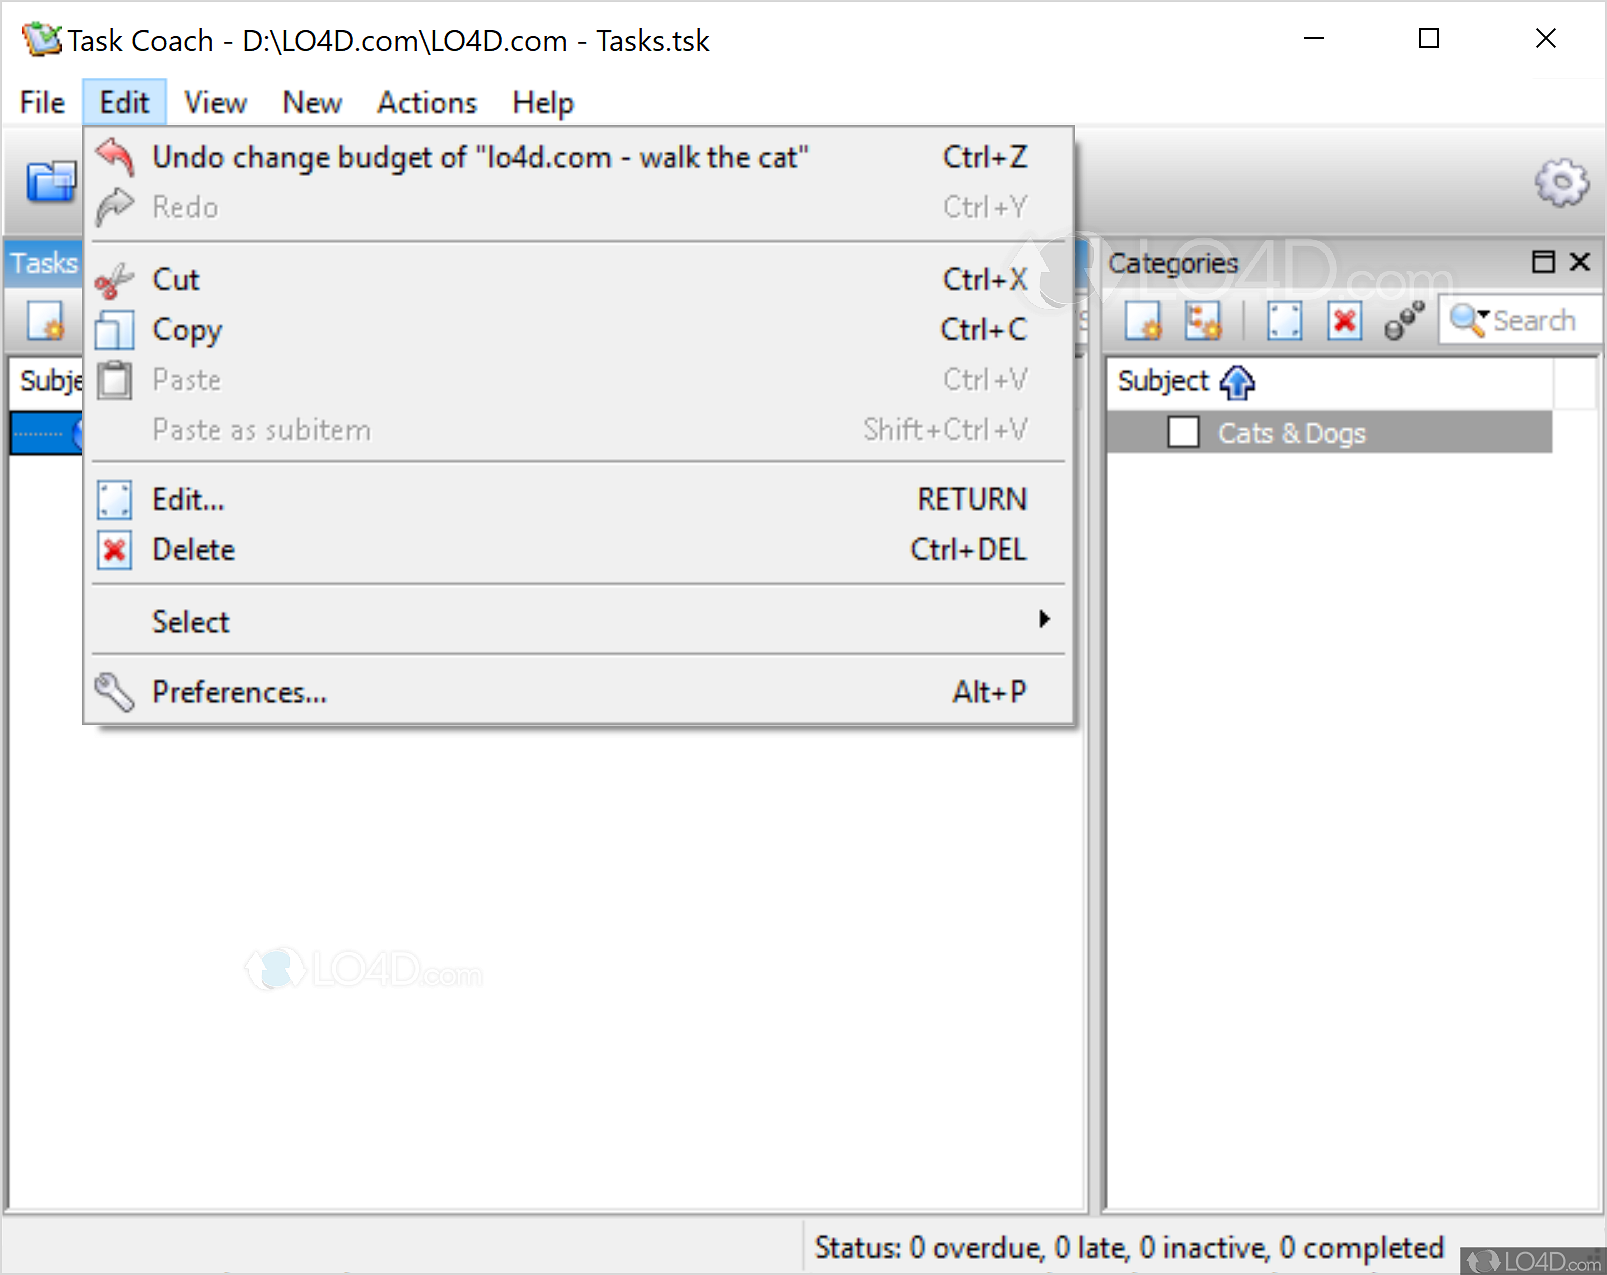Add a new subcategory using its icon
This screenshot has width=1607, height=1275.
pos(1204,321)
